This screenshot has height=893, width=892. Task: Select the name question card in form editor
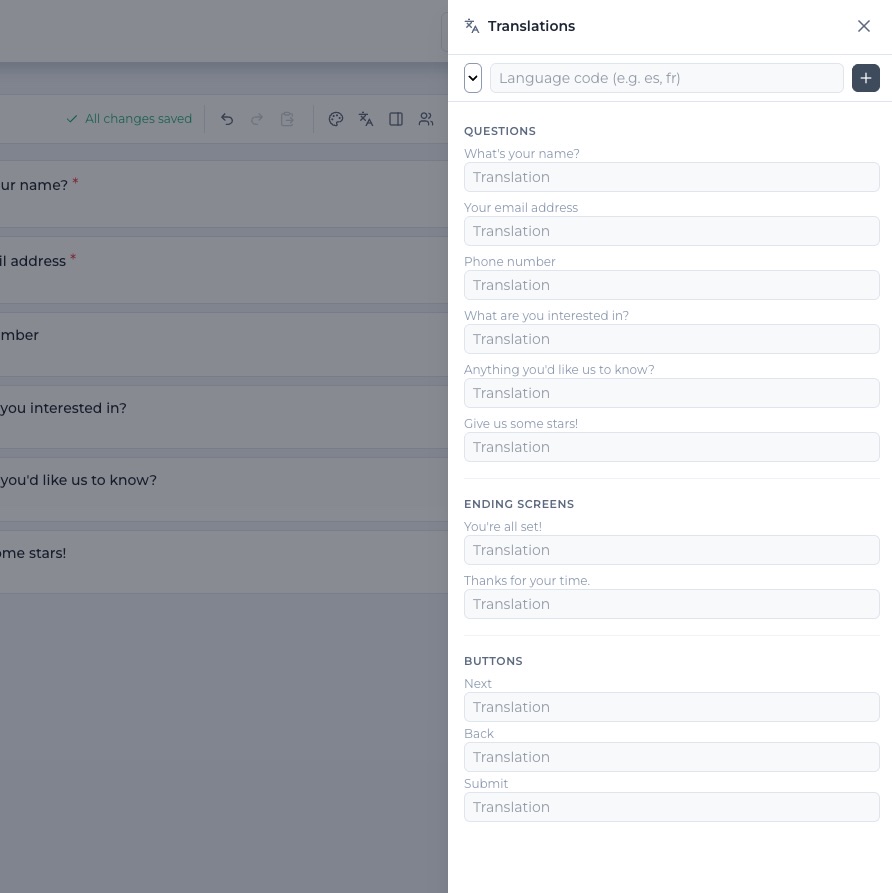click(x=224, y=194)
